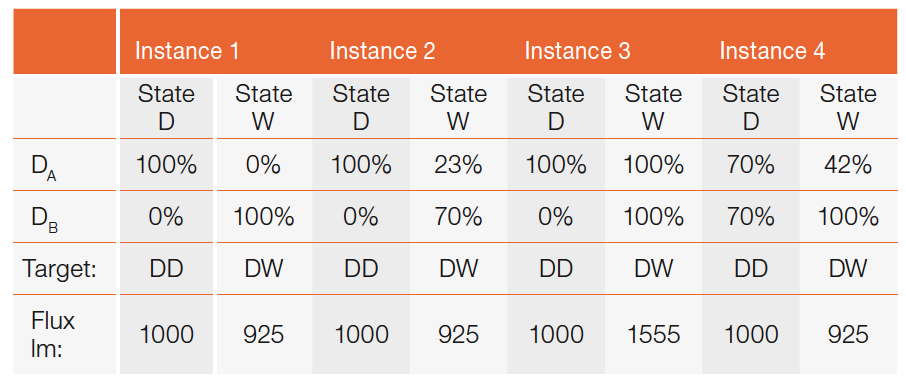
Task: Click the blank orange top-left header cell
Action: [x=65, y=41]
